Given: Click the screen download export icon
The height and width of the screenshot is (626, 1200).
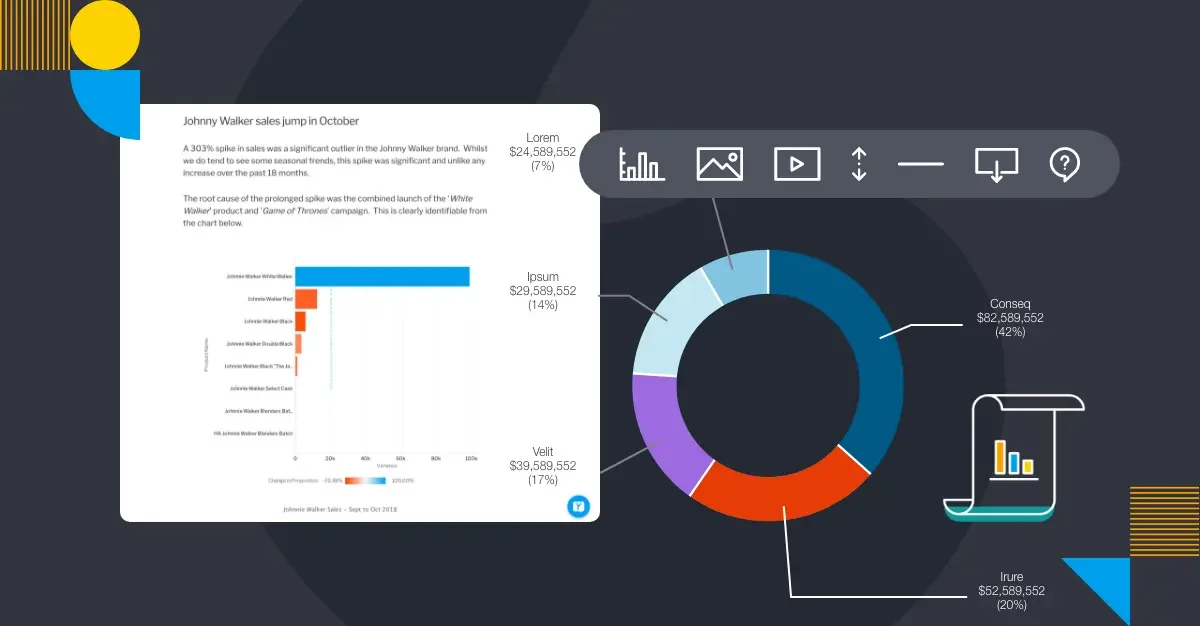Looking at the screenshot, I should tap(996, 165).
